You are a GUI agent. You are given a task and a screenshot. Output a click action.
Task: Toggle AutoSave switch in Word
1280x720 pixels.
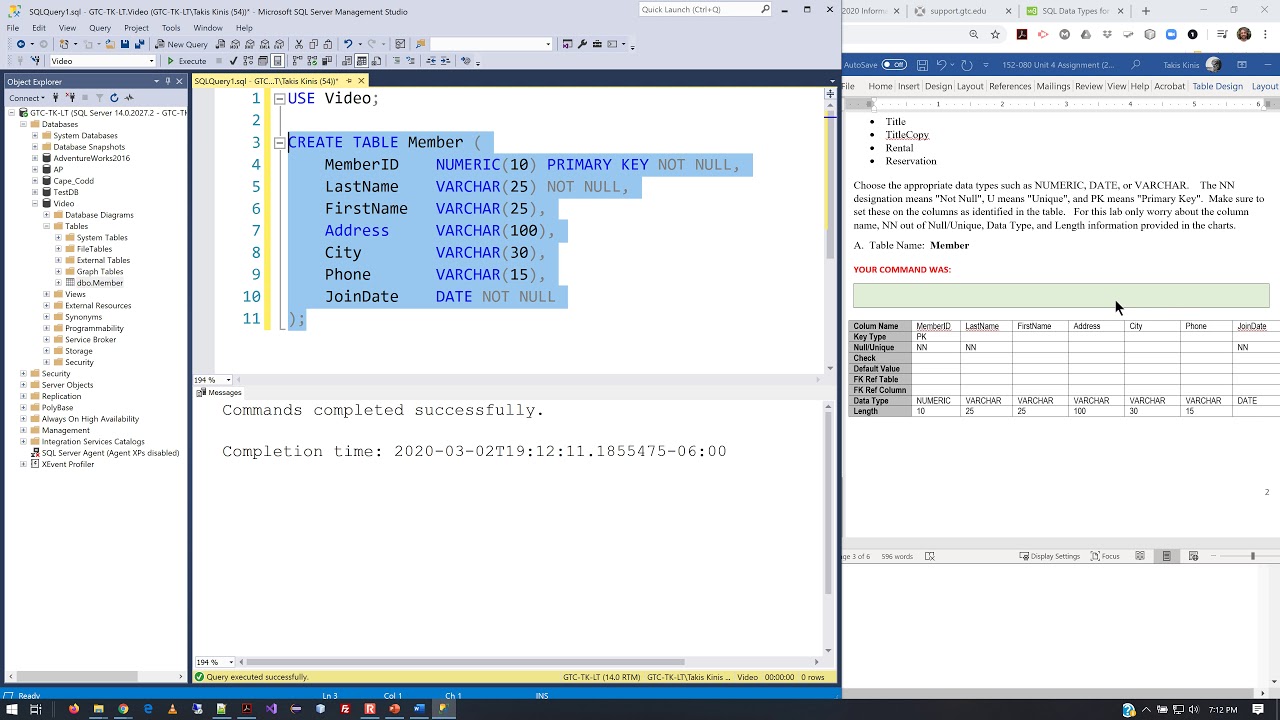click(894, 65)
